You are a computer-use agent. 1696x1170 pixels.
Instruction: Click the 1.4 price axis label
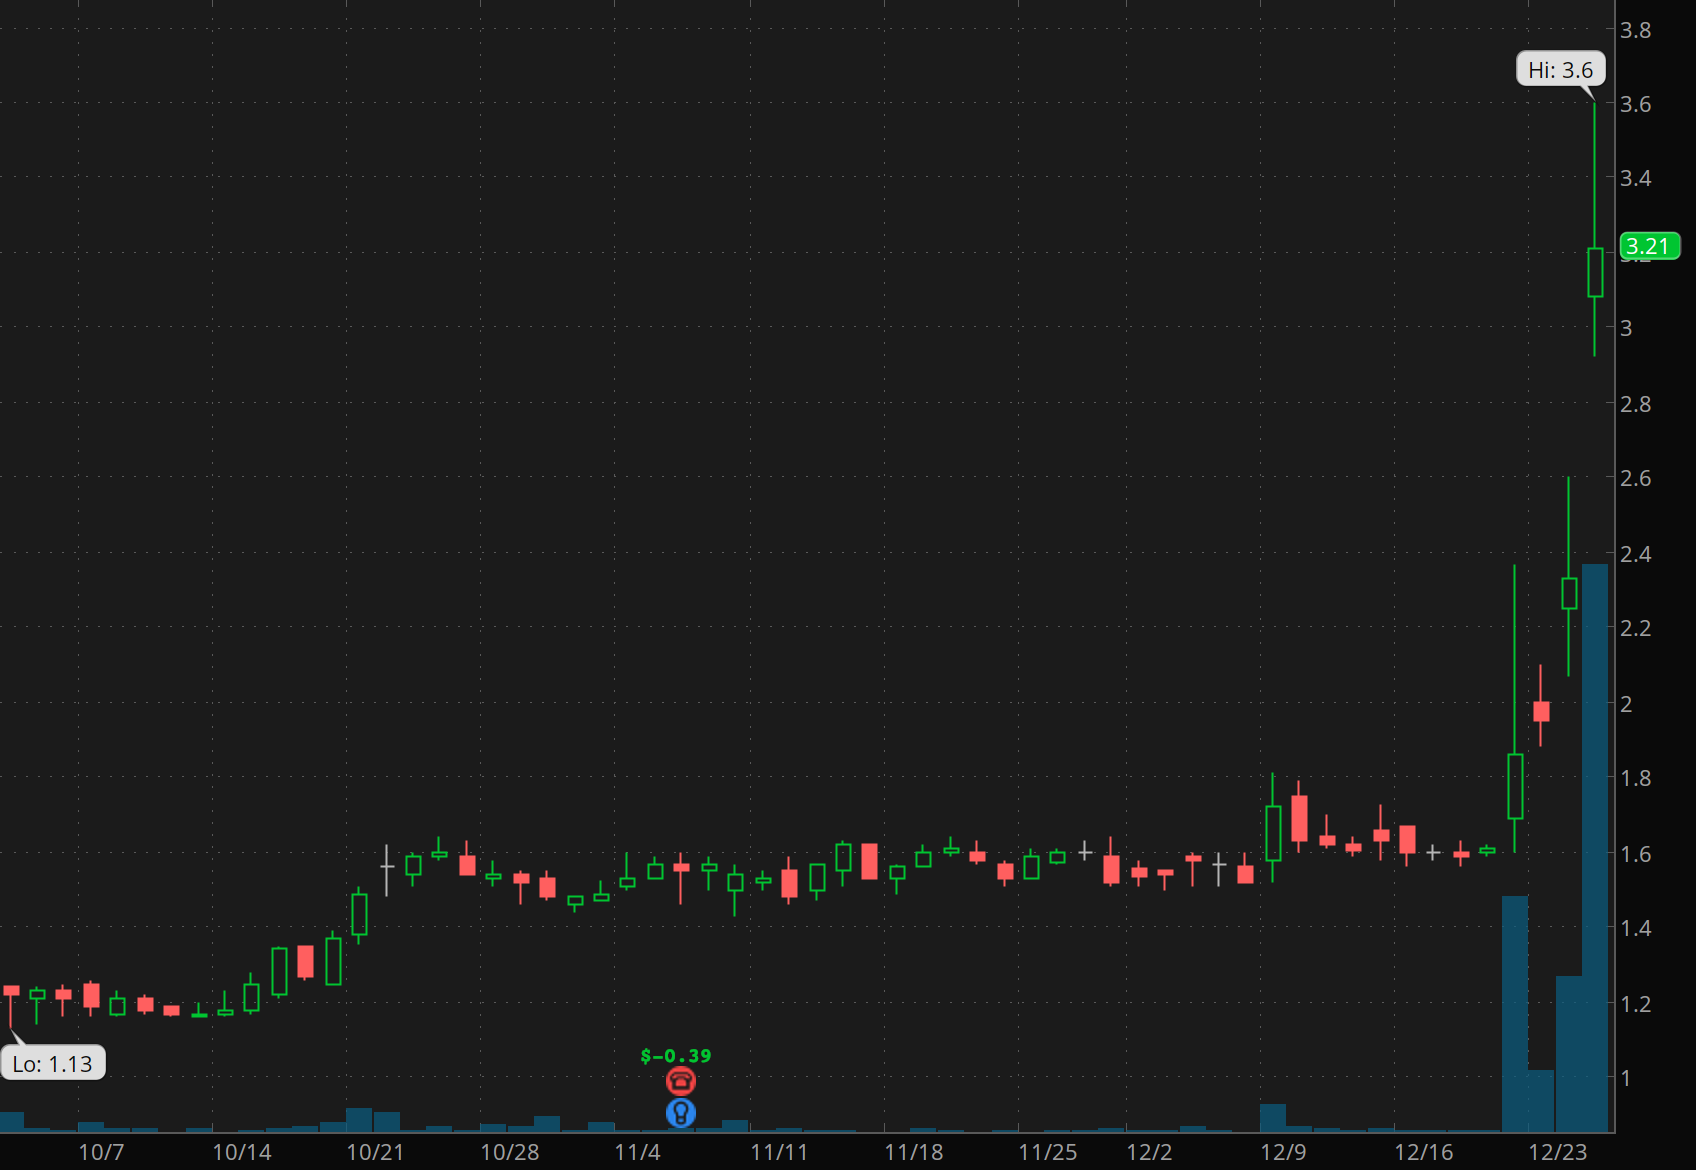click(1636, 928)
